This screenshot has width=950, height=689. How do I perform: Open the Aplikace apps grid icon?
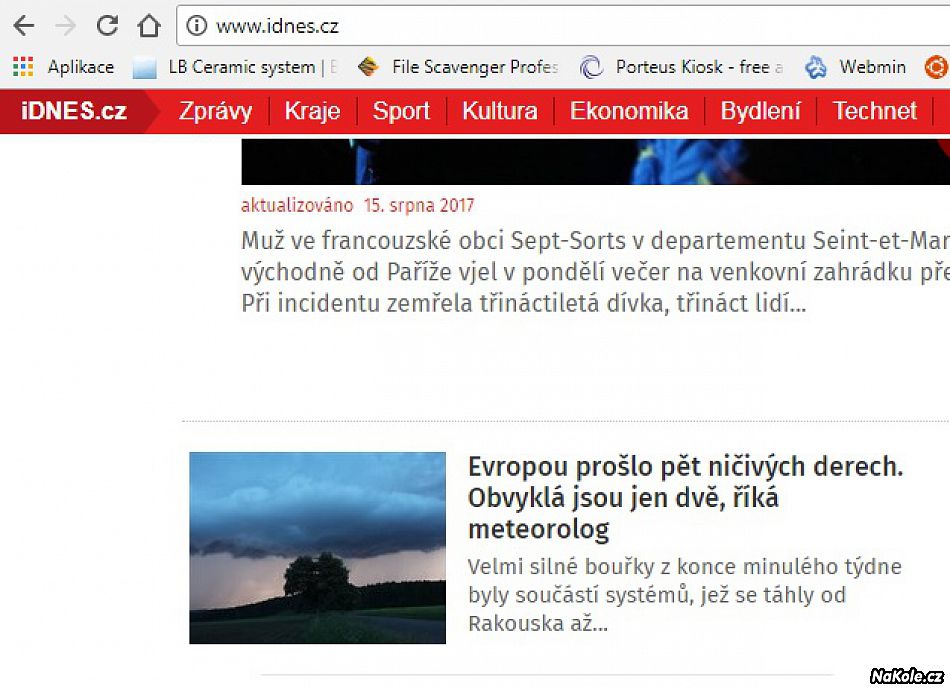click(23, 67)
